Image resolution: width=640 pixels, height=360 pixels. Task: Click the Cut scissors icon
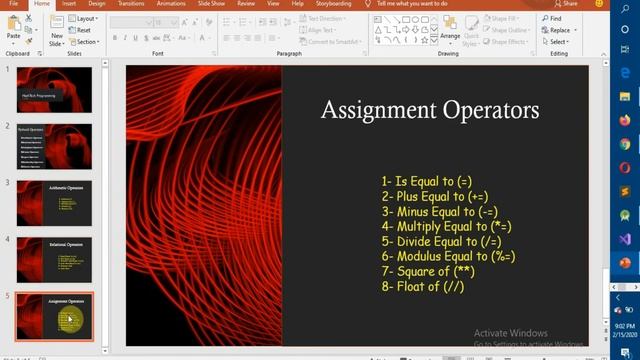click(28, 18)
